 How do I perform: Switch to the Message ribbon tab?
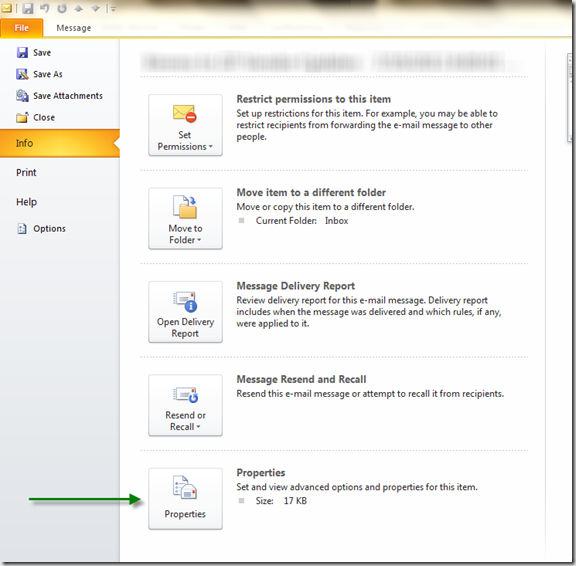click(x=73, y=28)
